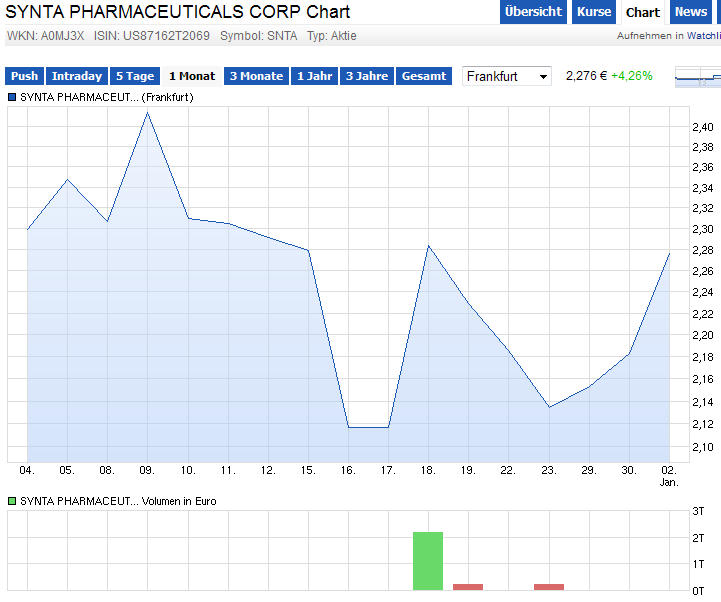Click the blue price series legend square

pyautogui.click(x=12, y=97)
